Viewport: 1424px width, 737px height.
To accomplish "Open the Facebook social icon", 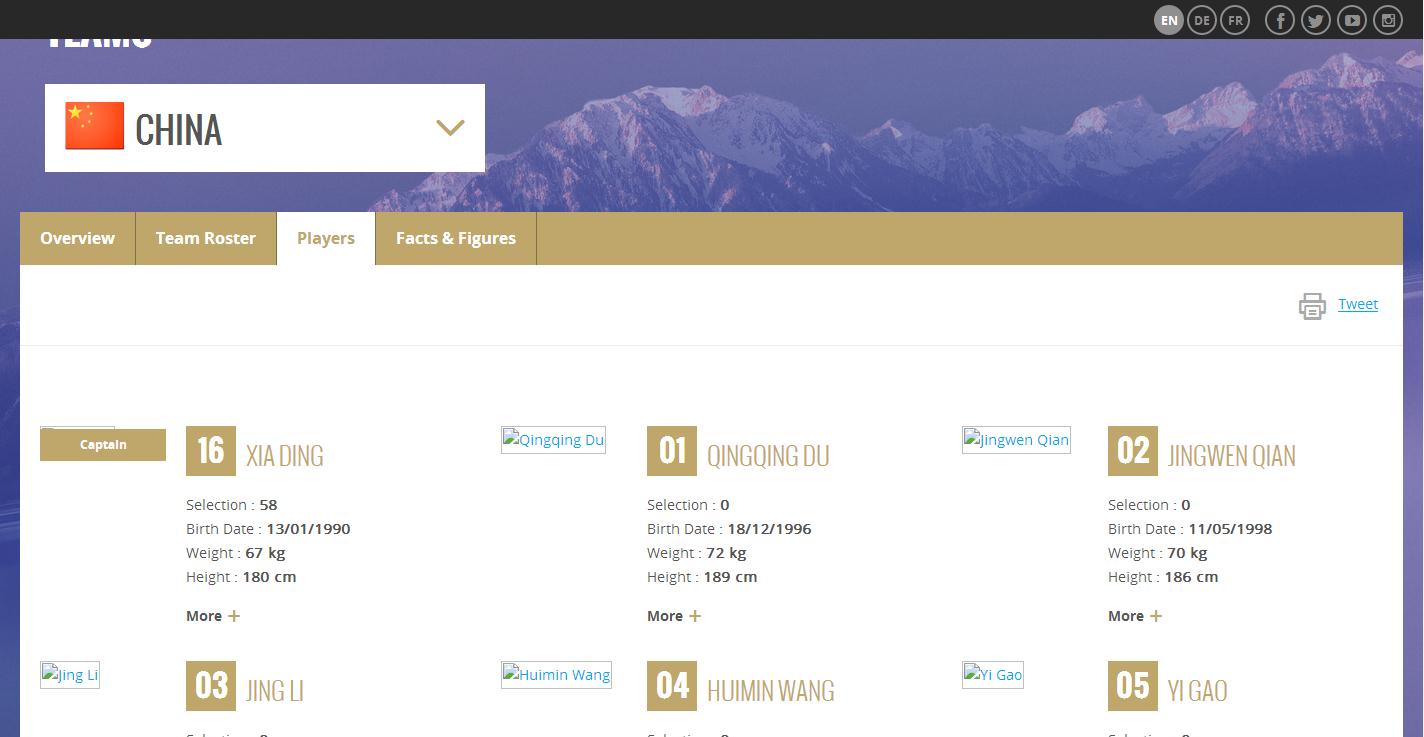I will pyautogui.click(x=1280, y=20).
